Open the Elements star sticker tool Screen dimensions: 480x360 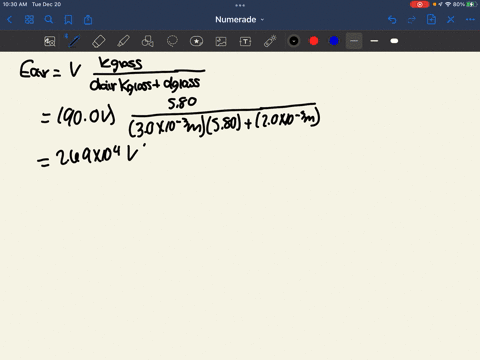196,41
